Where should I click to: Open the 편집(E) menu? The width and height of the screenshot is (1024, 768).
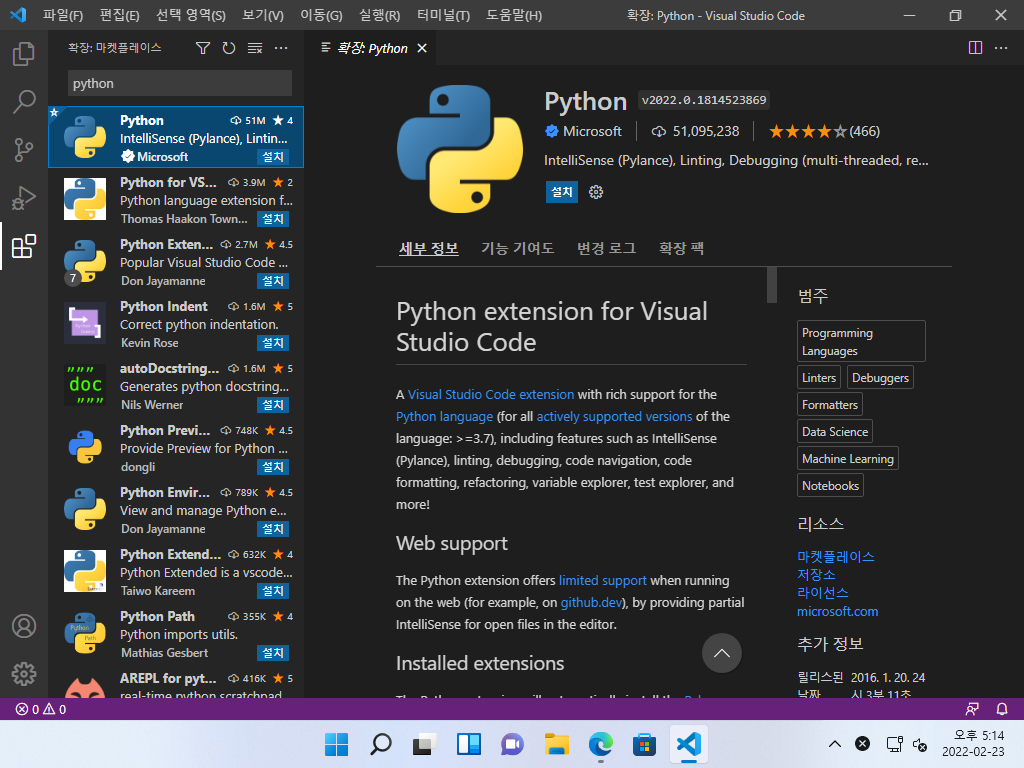pos(120,15)
